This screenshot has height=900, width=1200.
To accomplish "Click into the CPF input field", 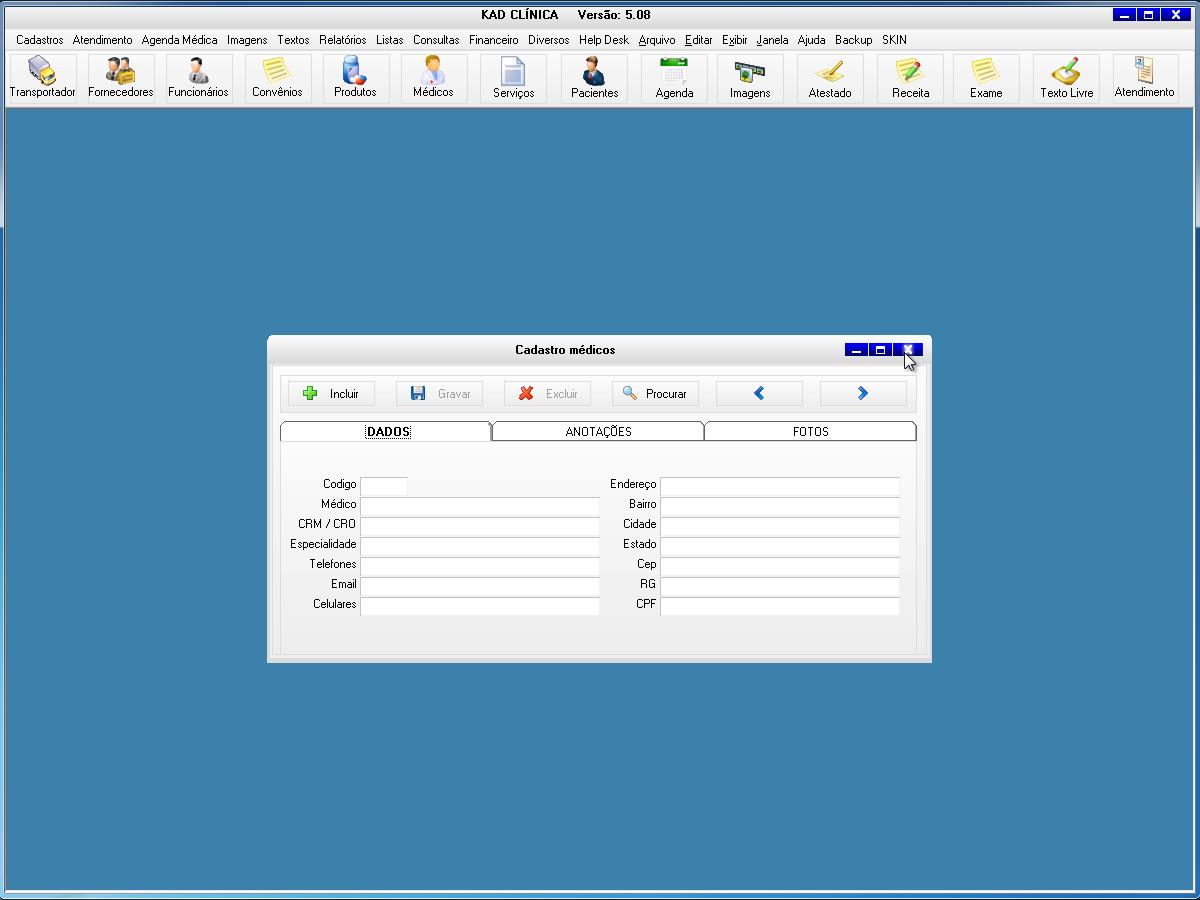I will click(x=780, y=606).
